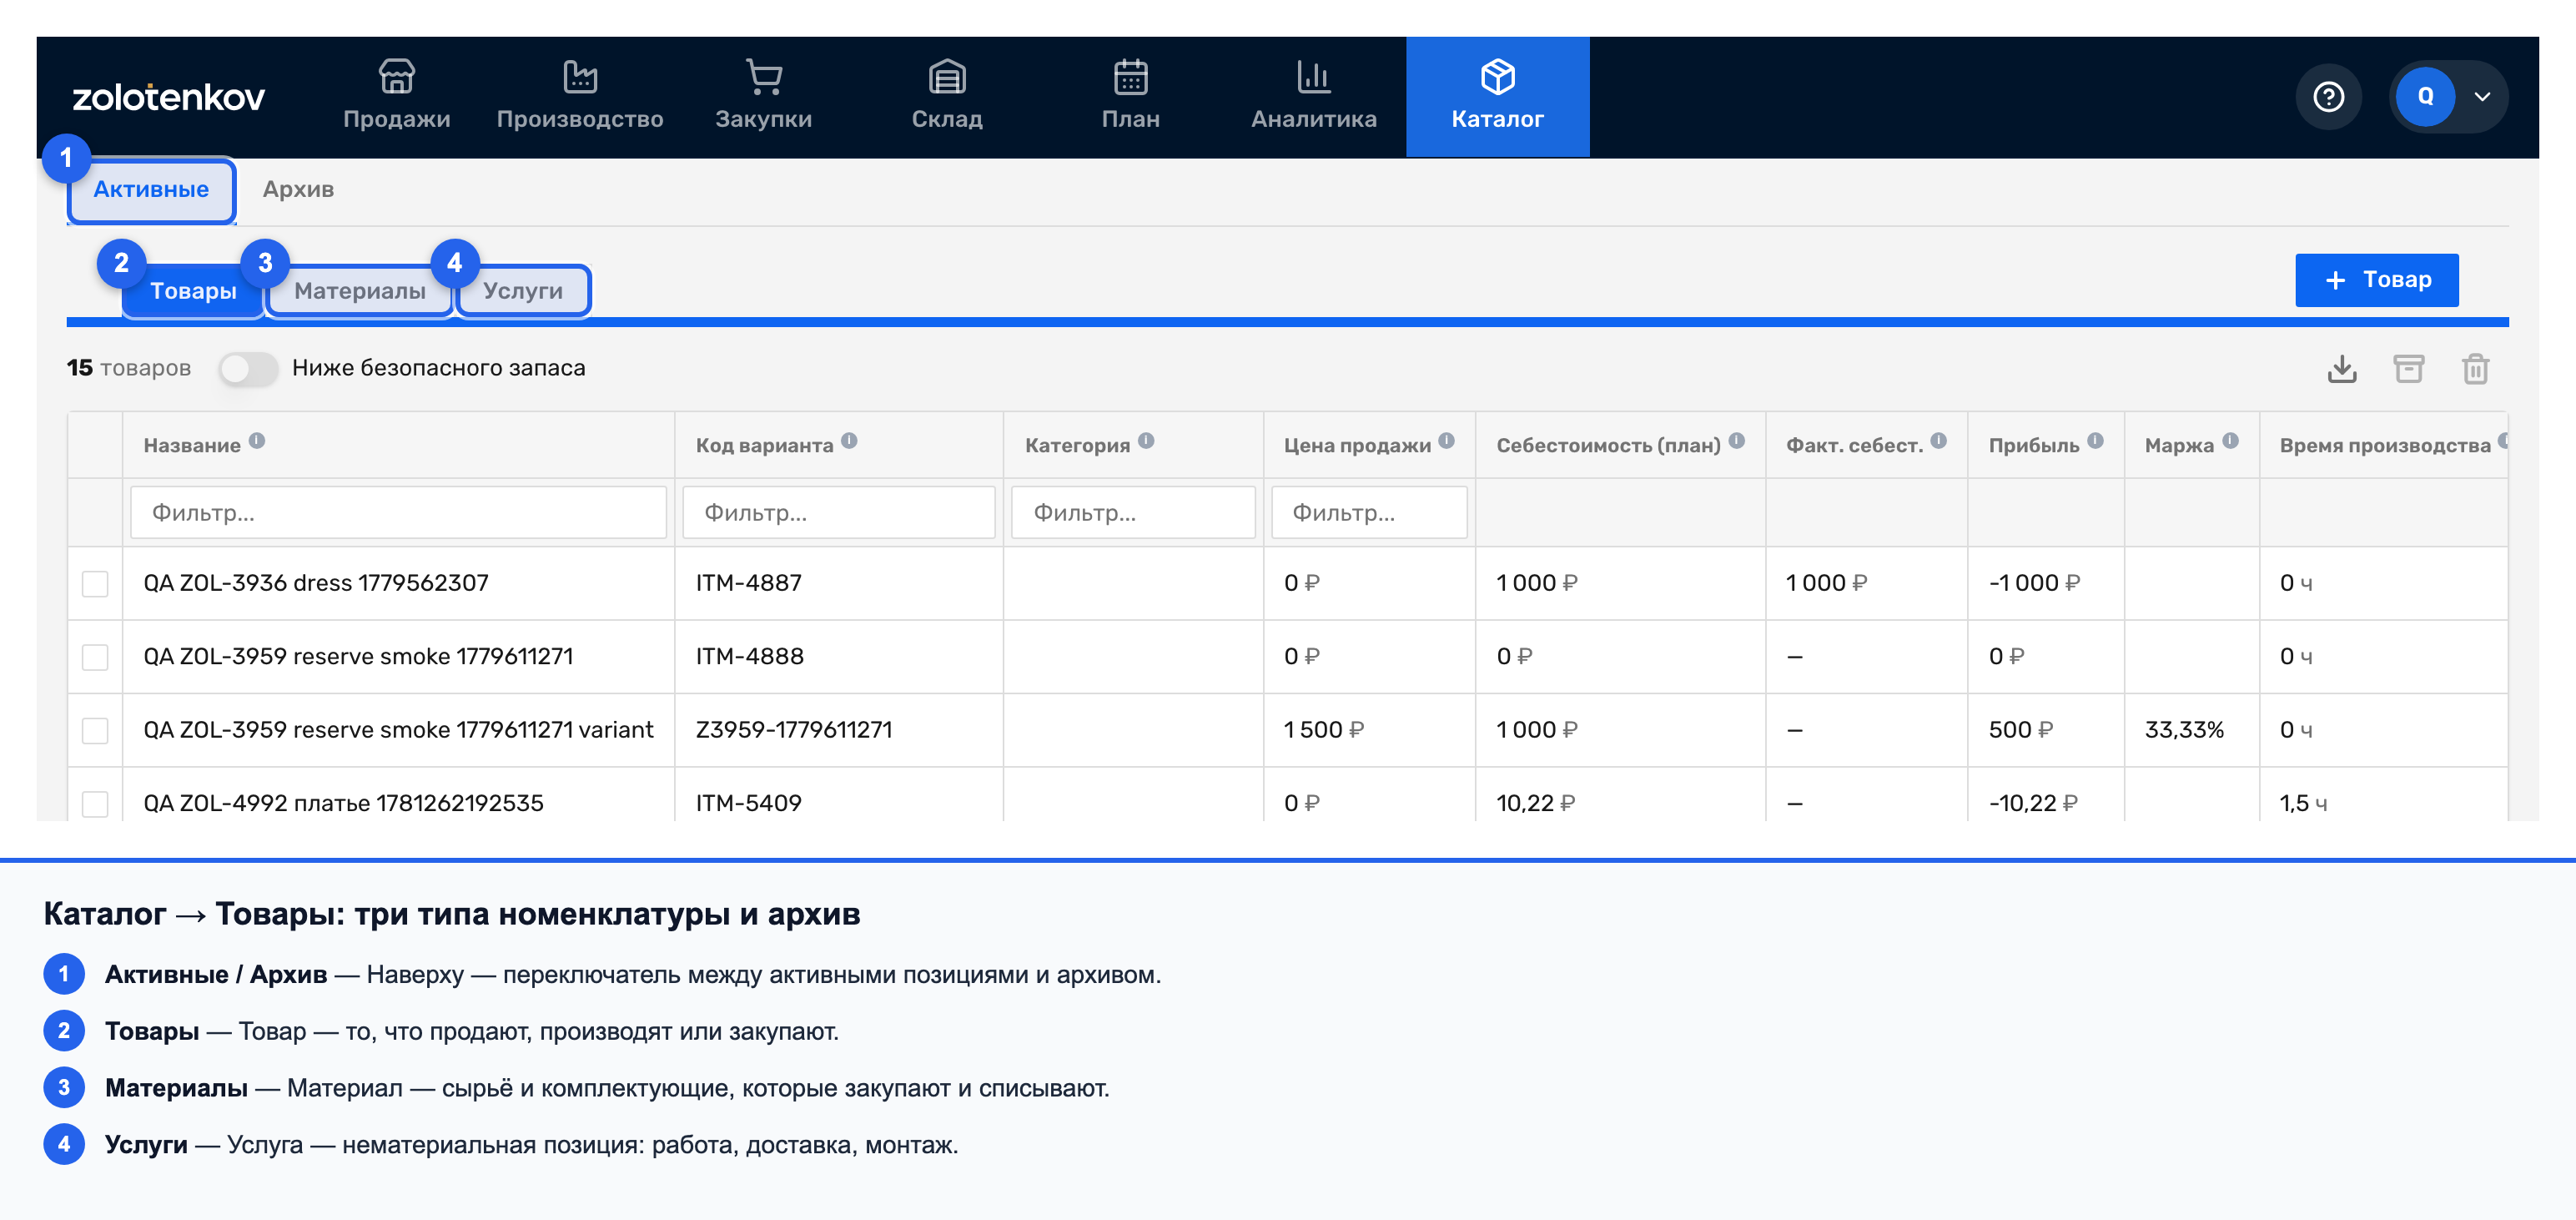
Task: Show info for Себестоимость (план) column
Action: coord(1736,441)
